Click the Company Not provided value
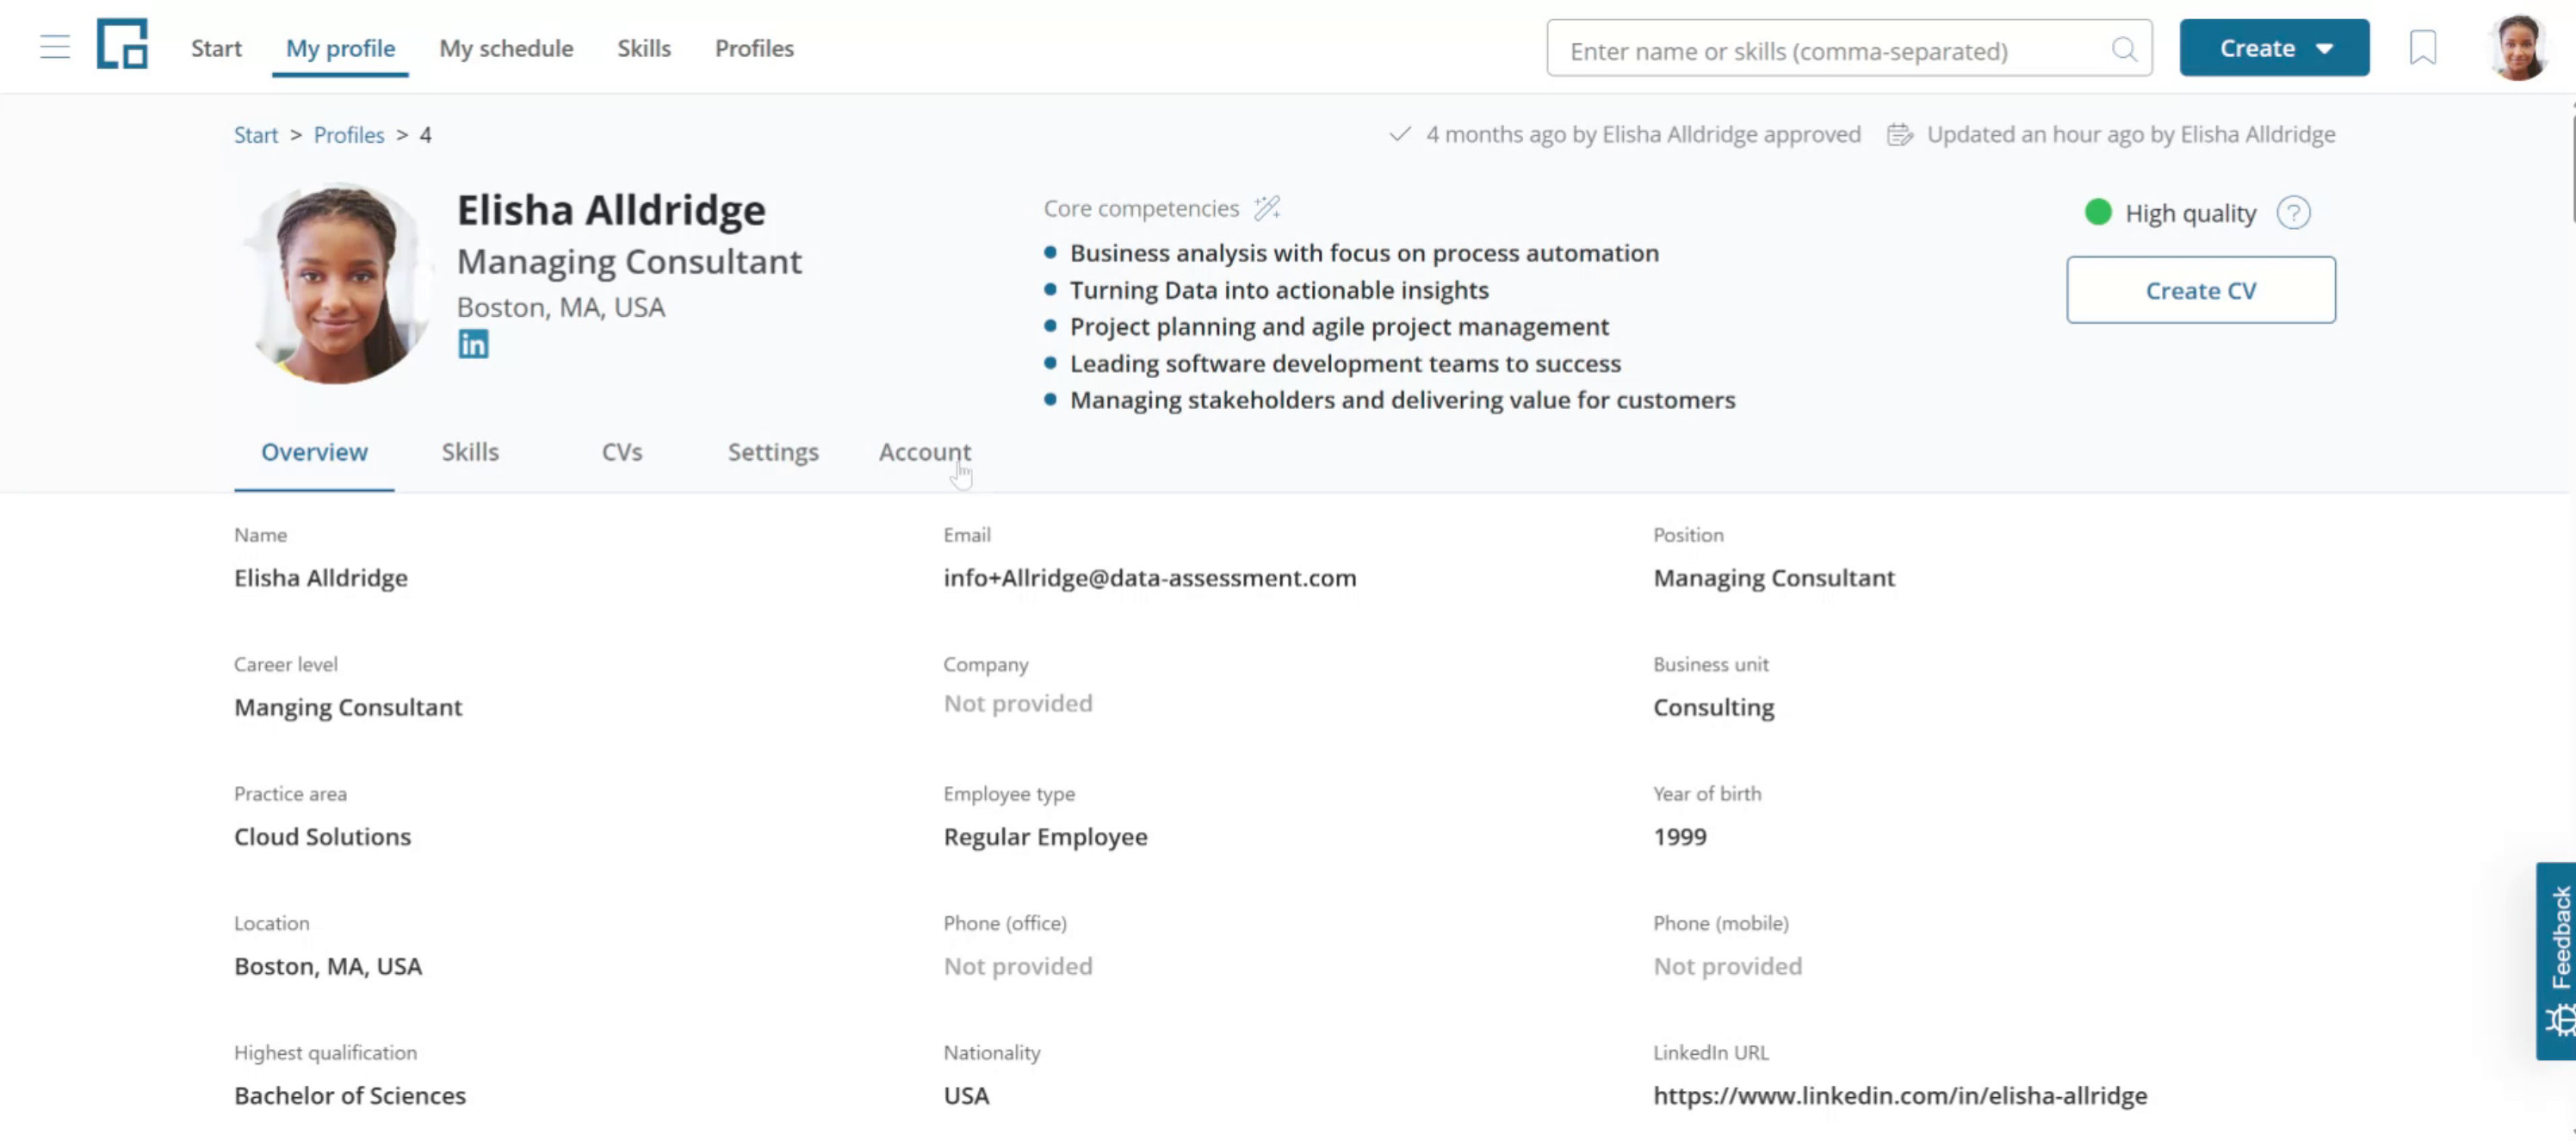Image resolution: width=2576 pixels, height=1141 pixels. click(1018, 703)
